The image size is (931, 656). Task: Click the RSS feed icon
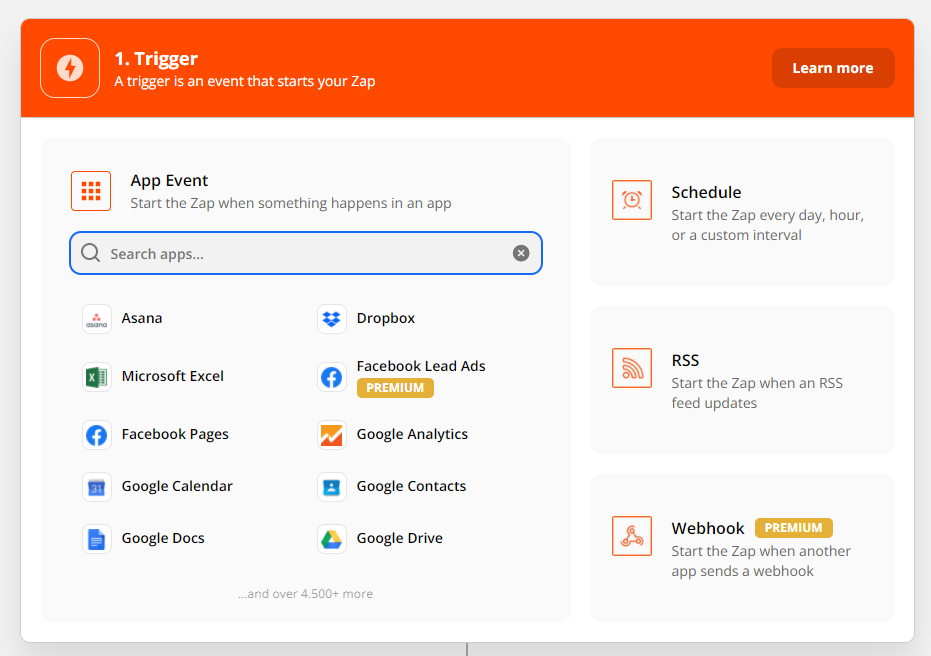(x=632, y=368)
